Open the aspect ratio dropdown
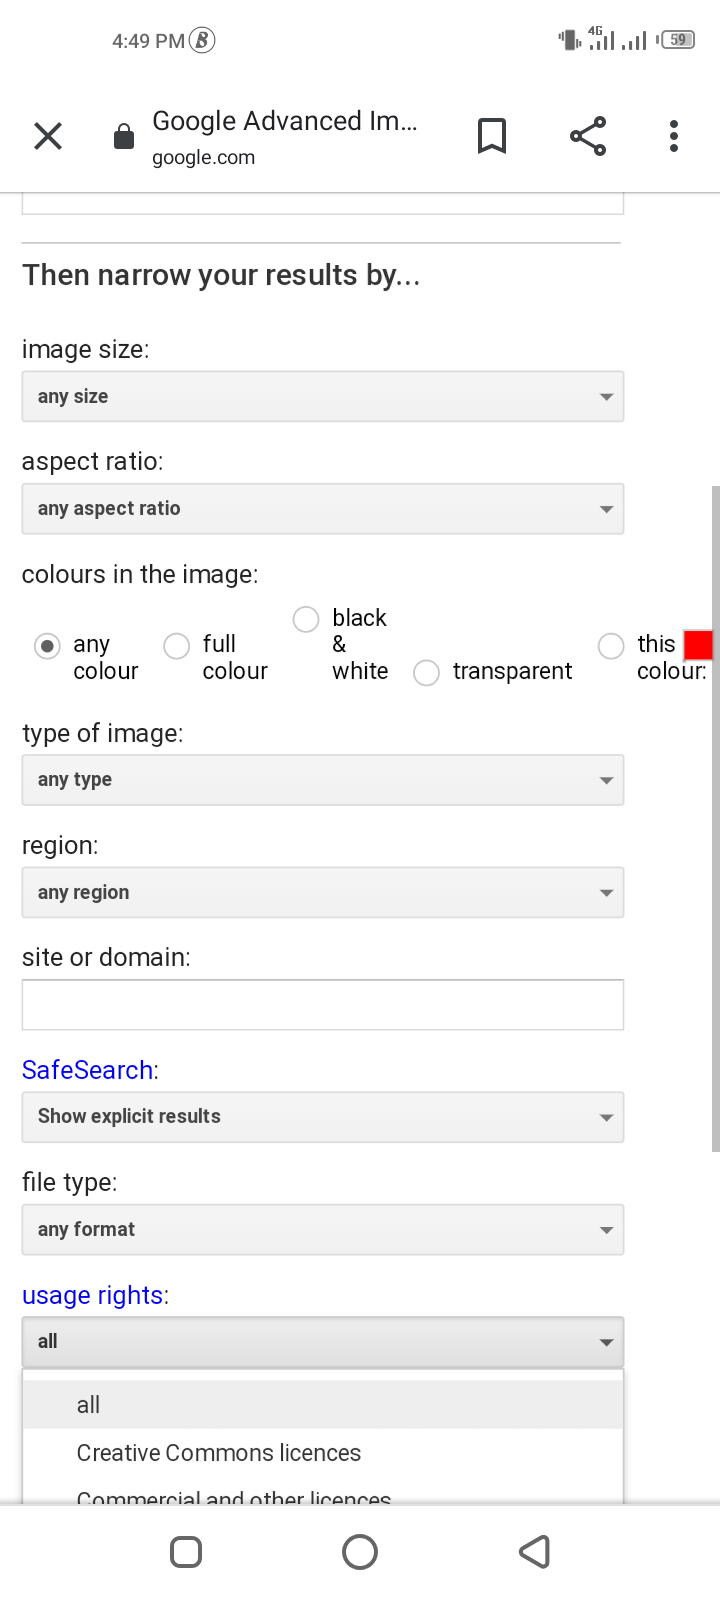 click(x=322, y=508)
